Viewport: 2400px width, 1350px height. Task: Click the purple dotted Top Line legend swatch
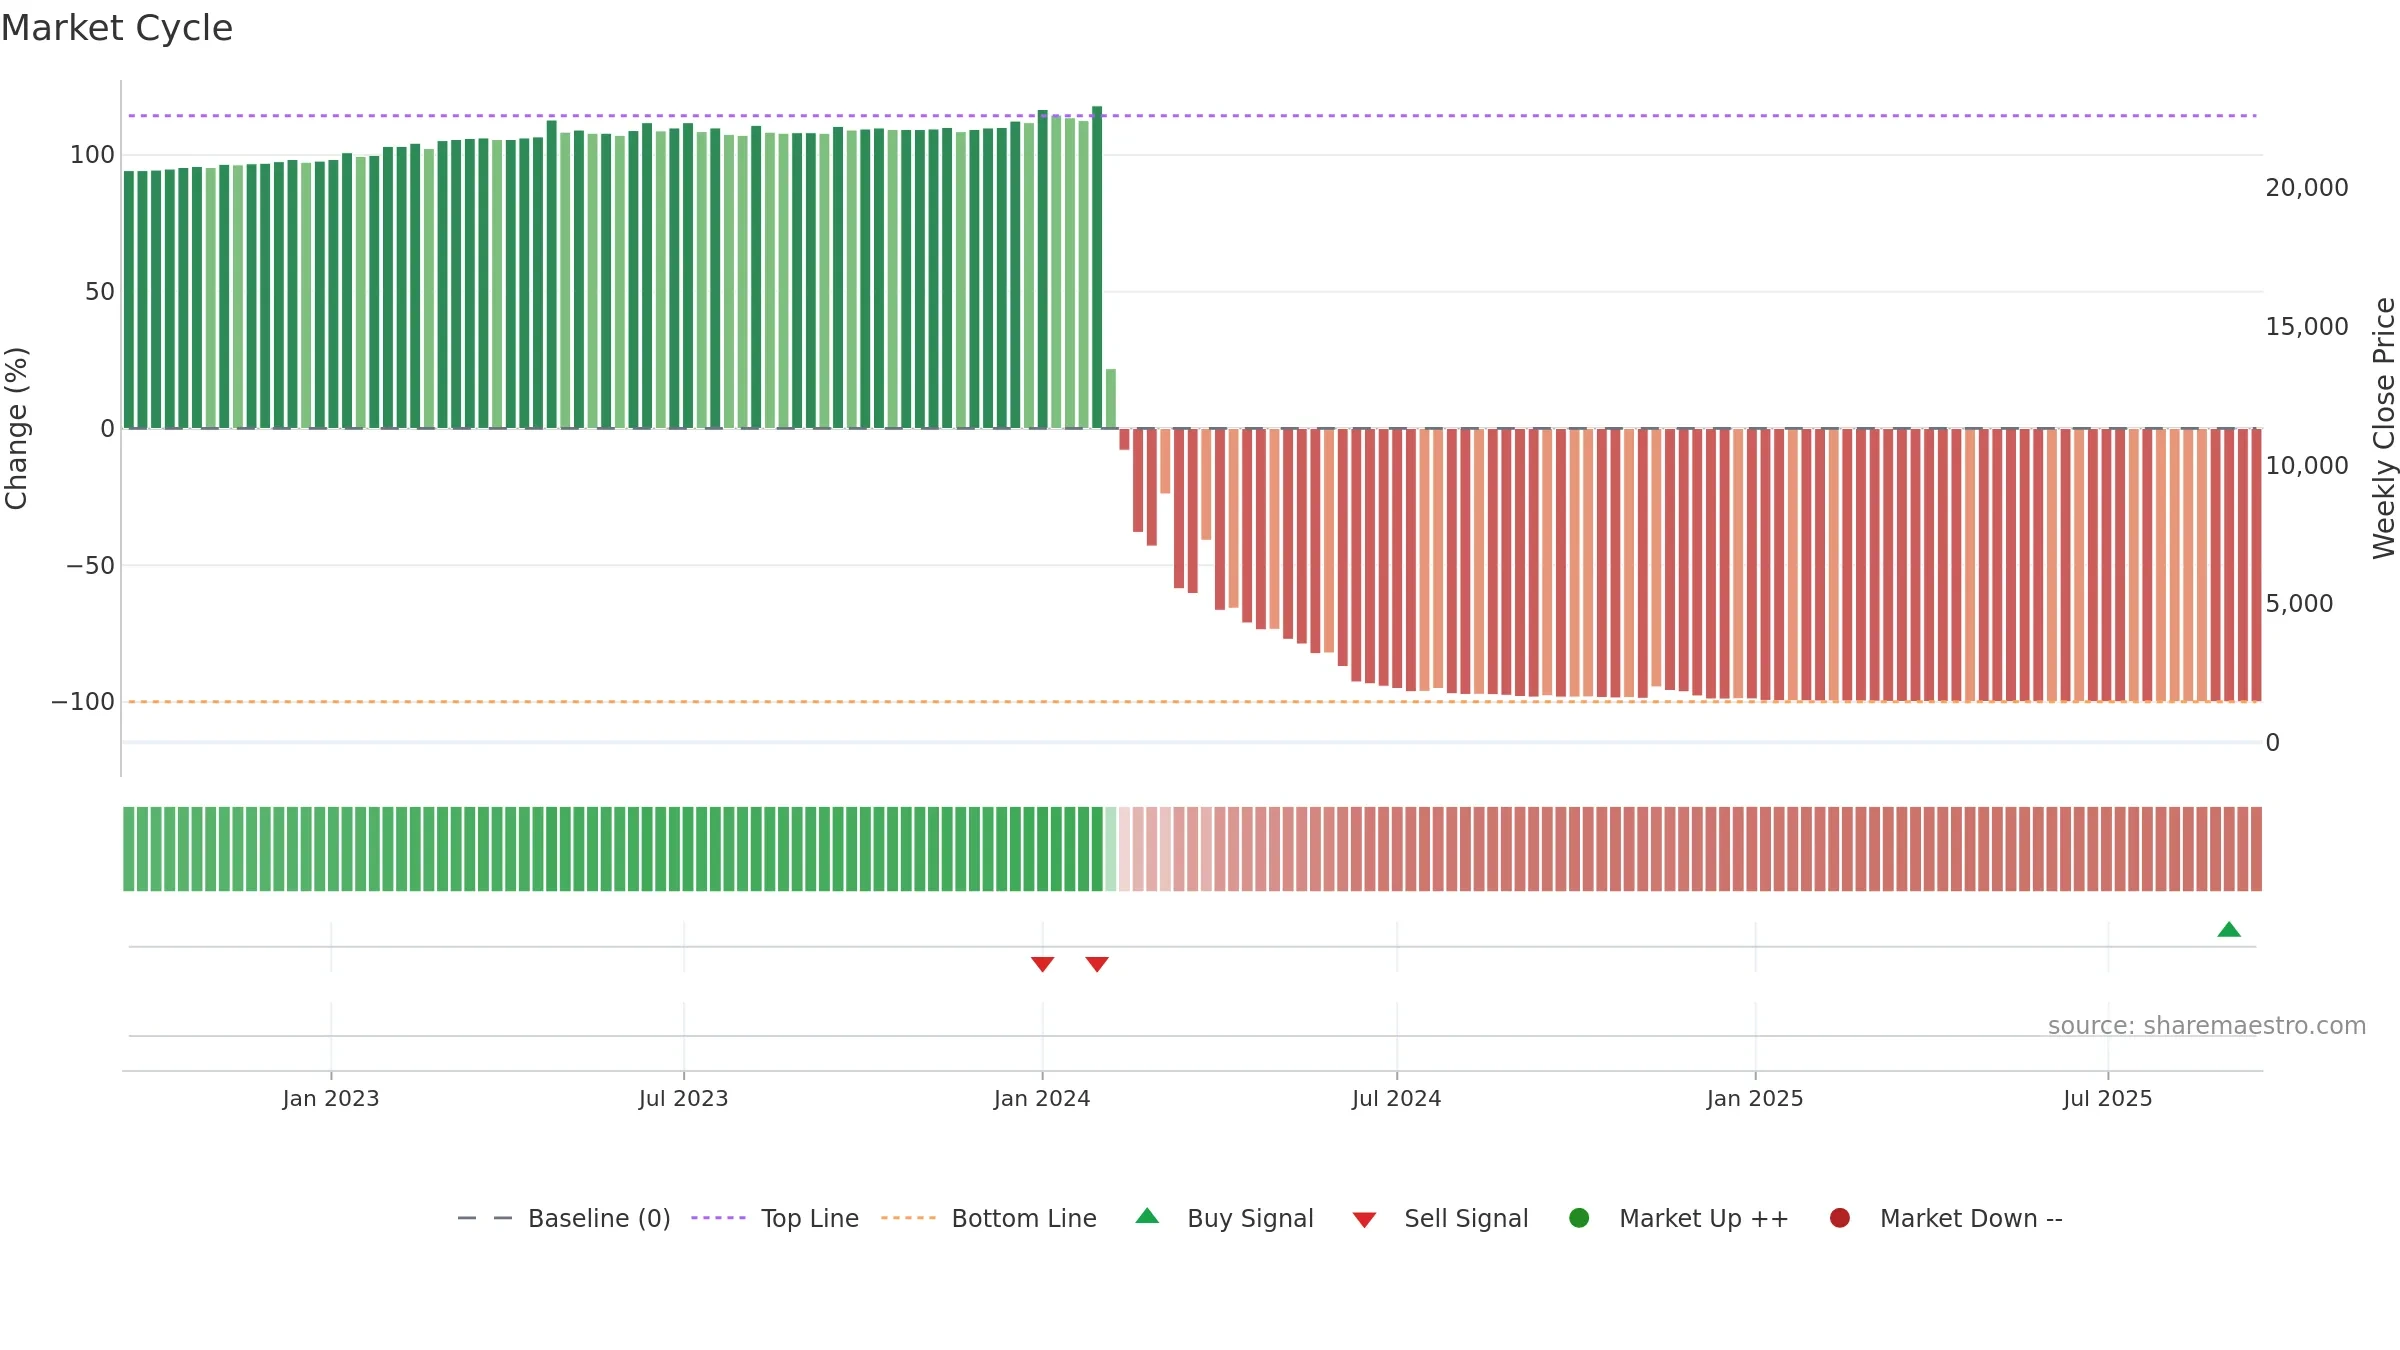[x=718, y=1218]
